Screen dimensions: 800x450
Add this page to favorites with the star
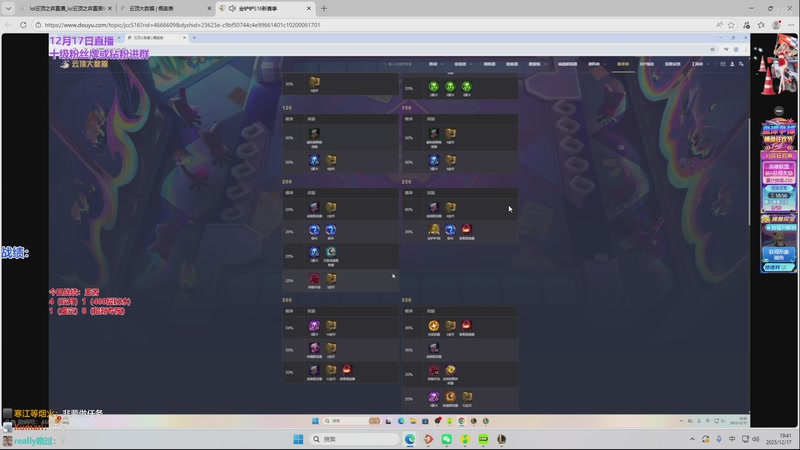[731, 24]
